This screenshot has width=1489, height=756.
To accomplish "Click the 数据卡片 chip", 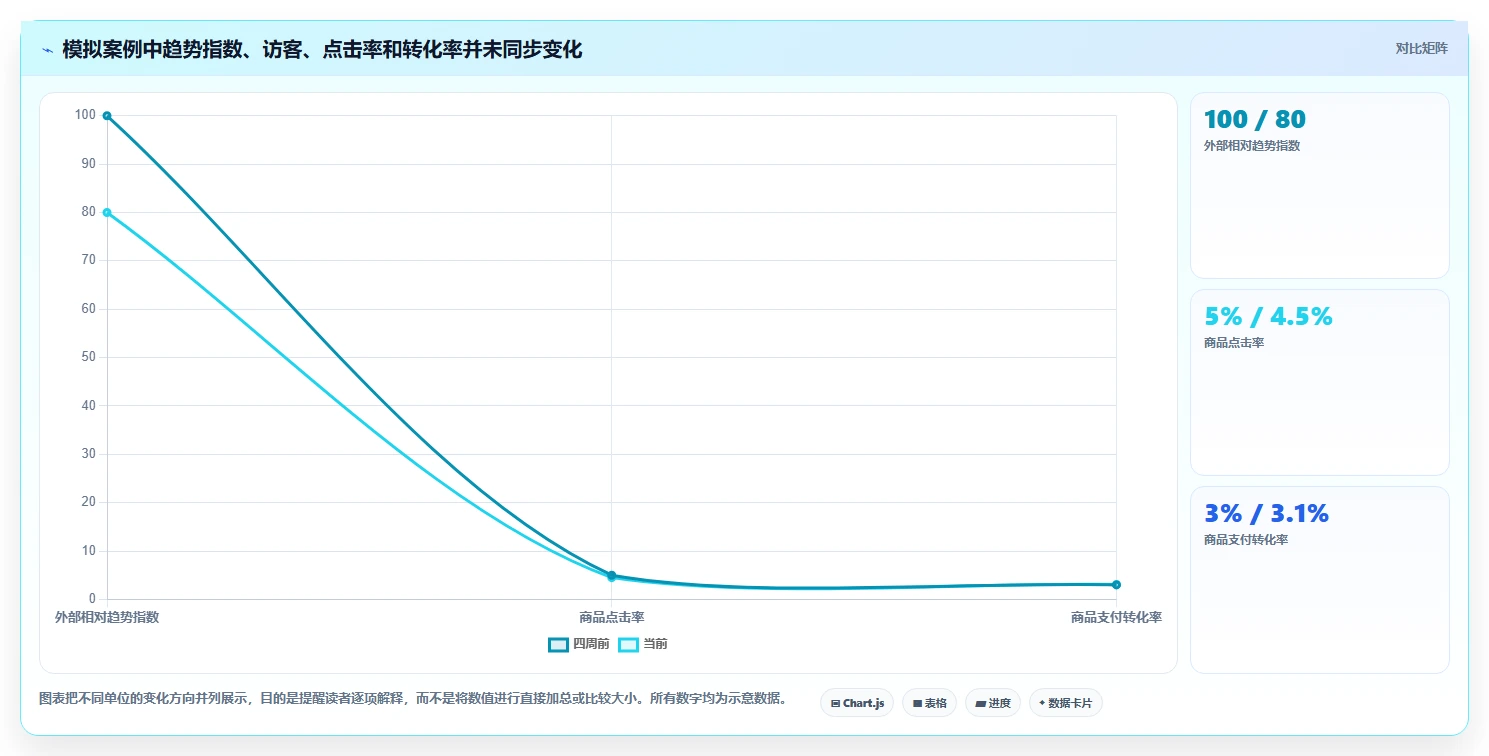I will coord(1065,703).
